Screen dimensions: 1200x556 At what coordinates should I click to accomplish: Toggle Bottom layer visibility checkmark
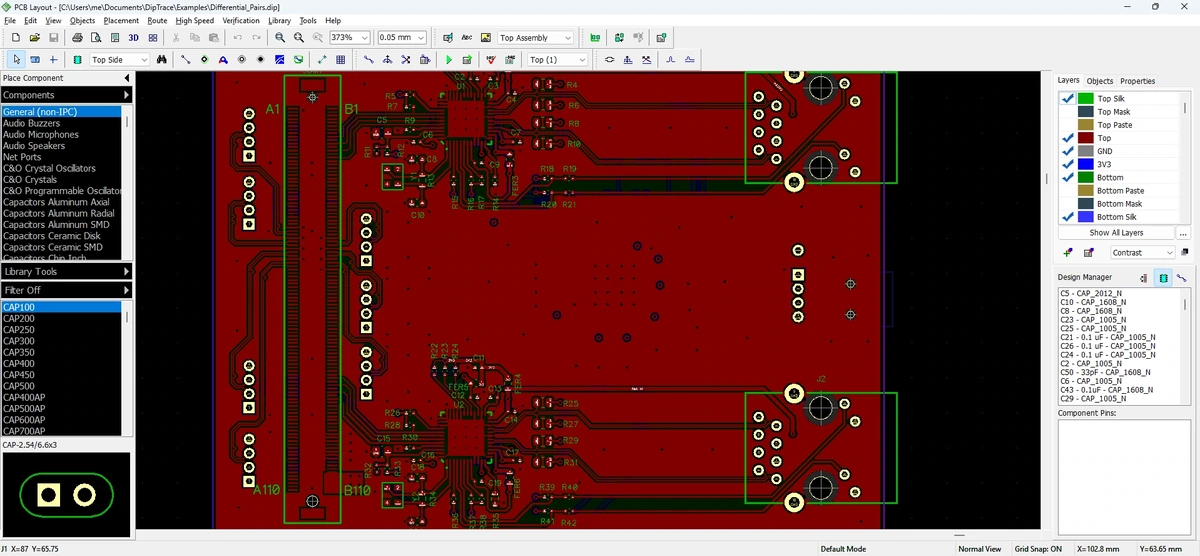point(1067,177)
